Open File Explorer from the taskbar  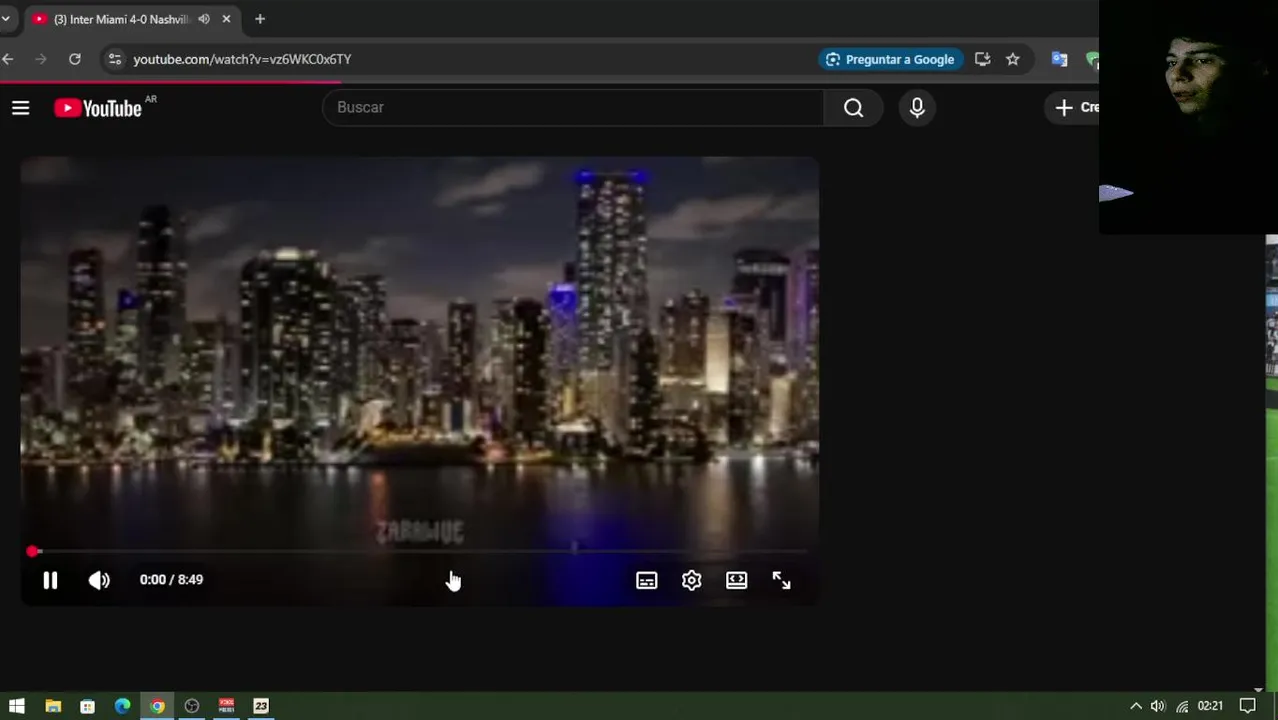click(x=53, y=706)
